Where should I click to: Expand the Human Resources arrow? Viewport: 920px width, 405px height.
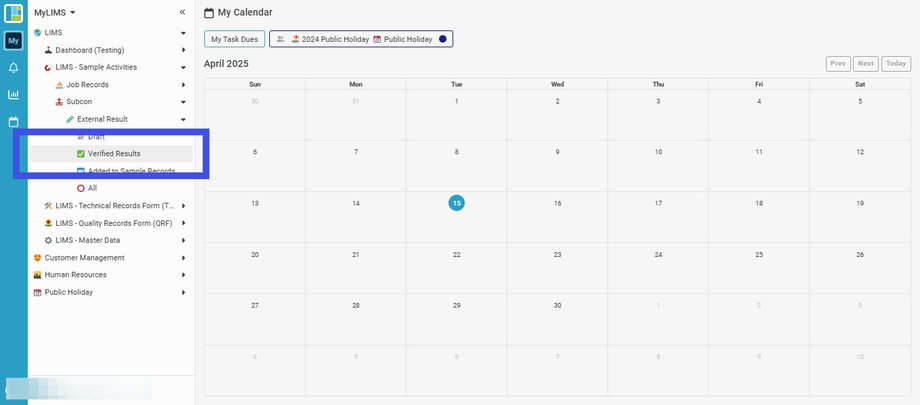coord(183,275)
